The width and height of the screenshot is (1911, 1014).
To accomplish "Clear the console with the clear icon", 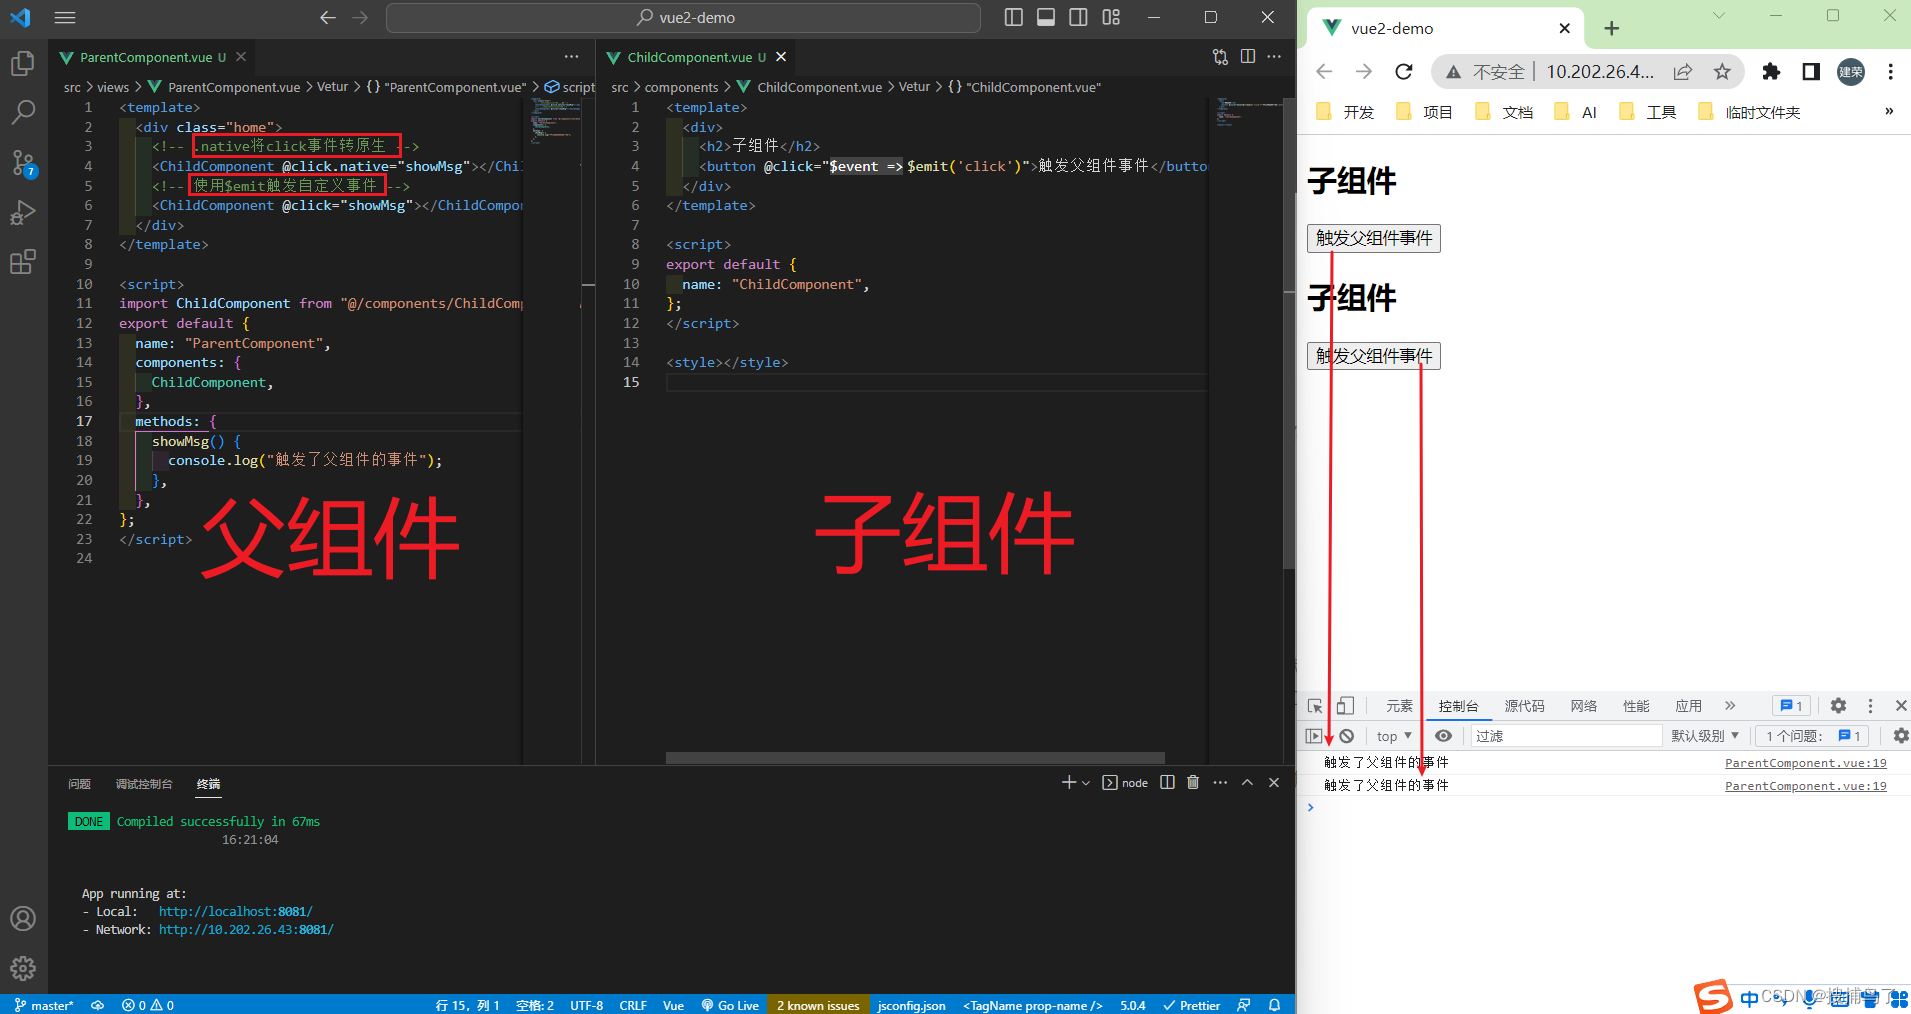I will [x=1348, y=735].
